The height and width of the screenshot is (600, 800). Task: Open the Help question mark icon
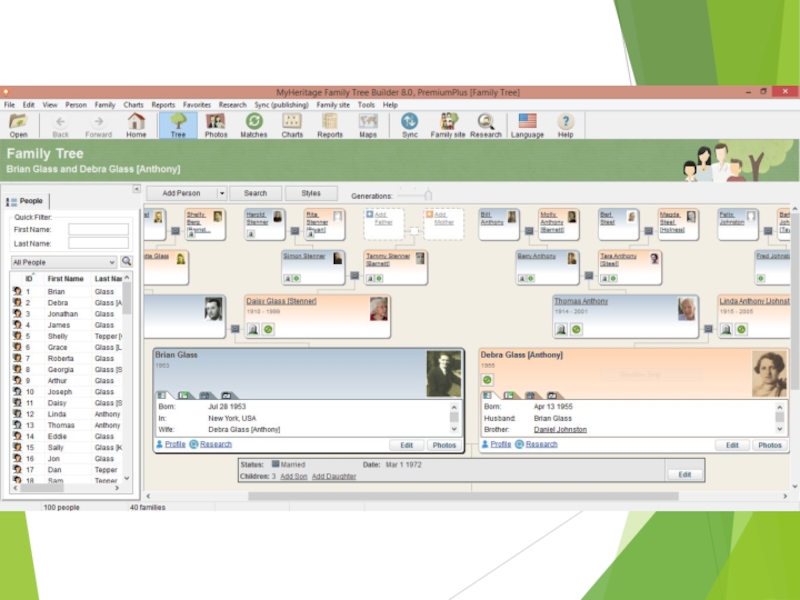pyautogui.click(x=565, y=126)
